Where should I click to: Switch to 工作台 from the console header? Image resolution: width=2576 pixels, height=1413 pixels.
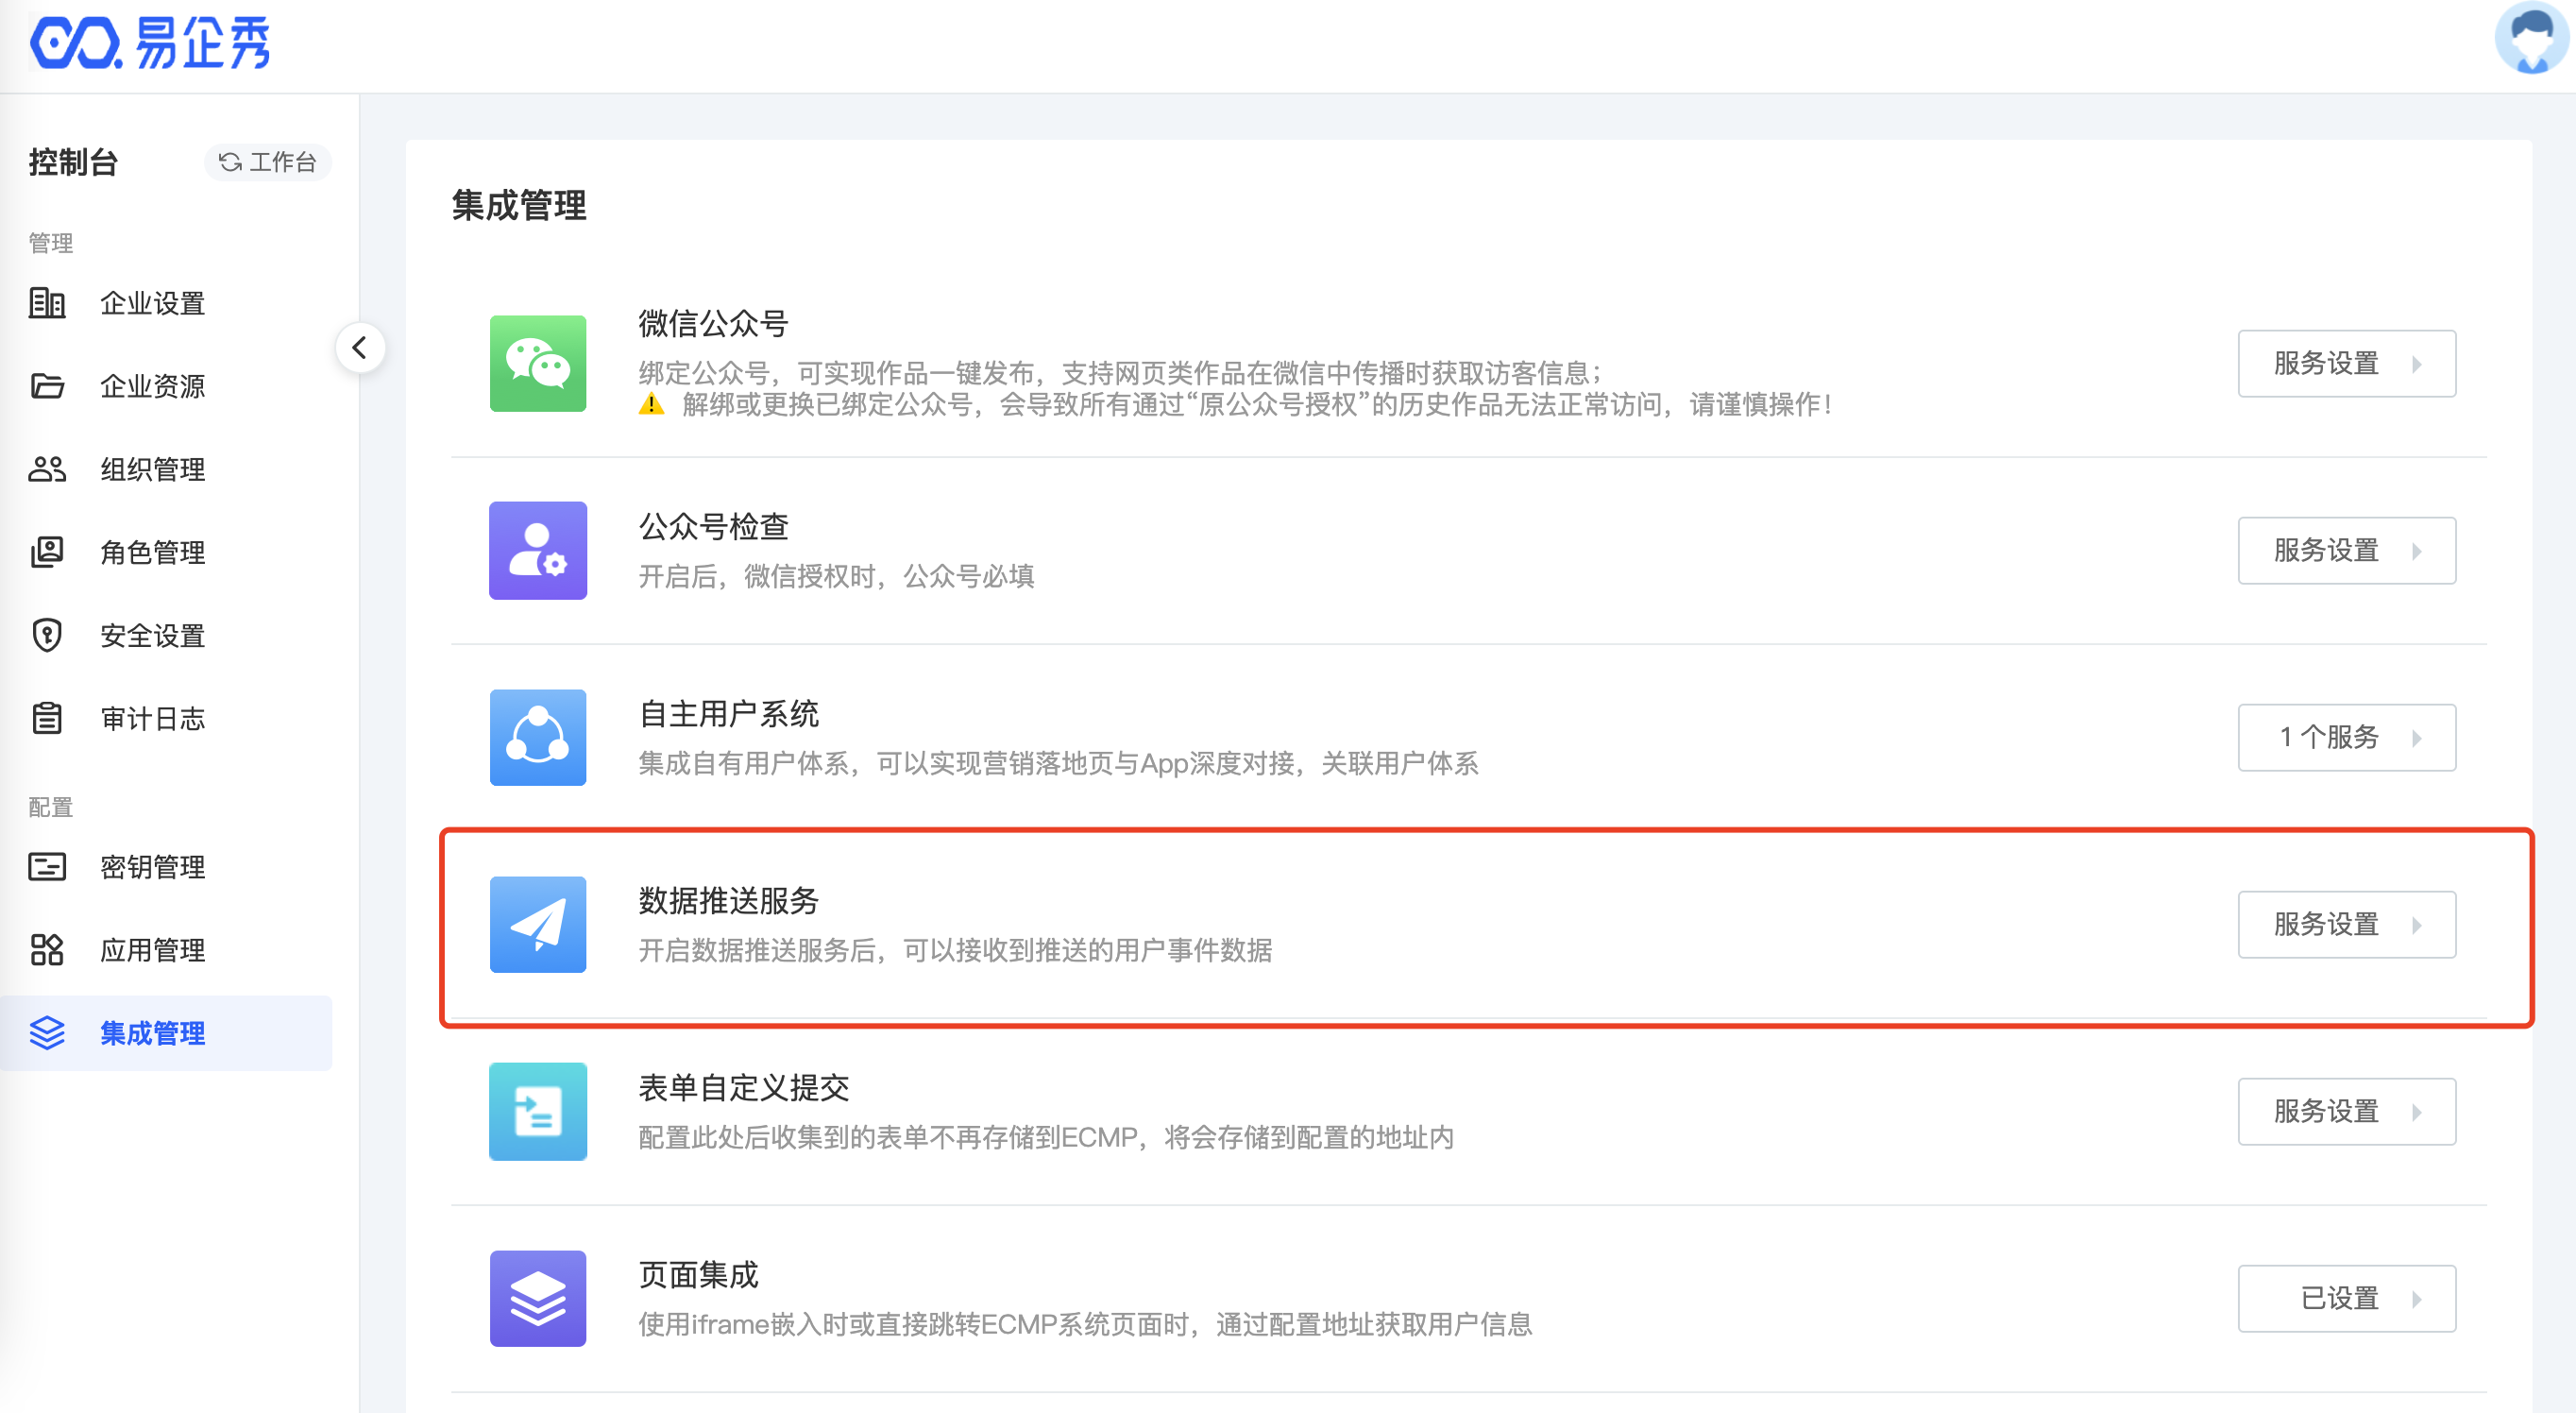tap(268, 162)
